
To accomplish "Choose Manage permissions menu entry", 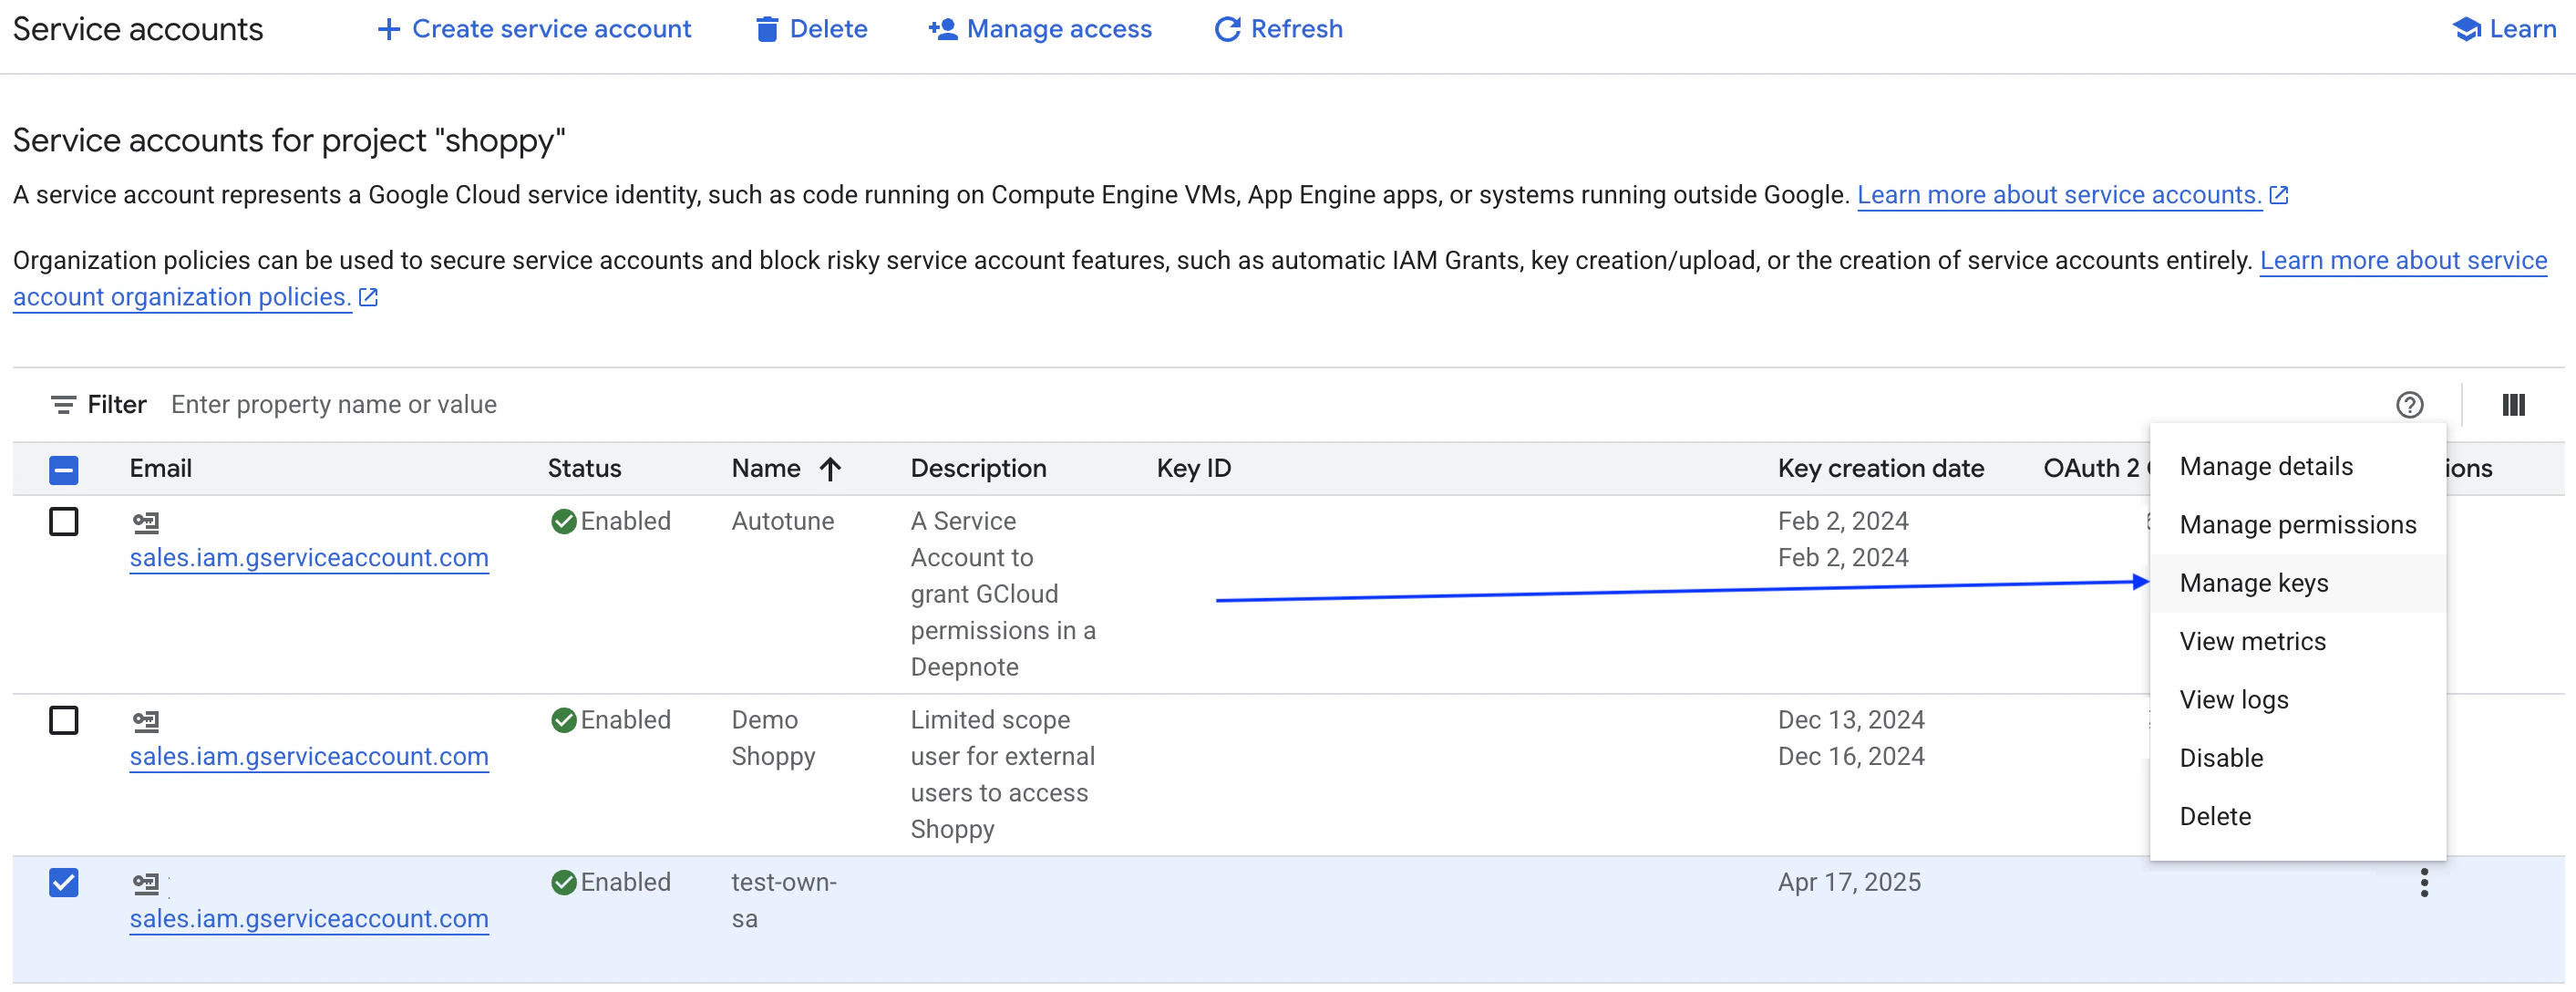I will [2297, 525].
